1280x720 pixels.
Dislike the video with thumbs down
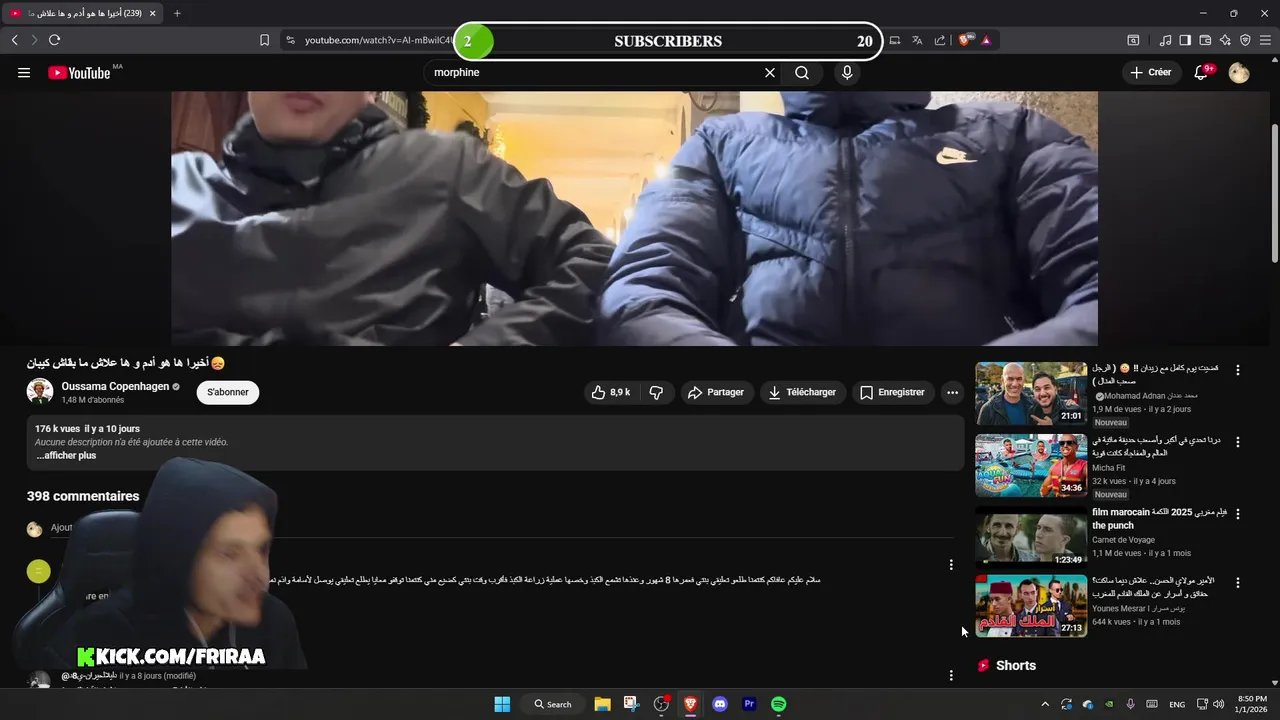(x=657, y=392)
